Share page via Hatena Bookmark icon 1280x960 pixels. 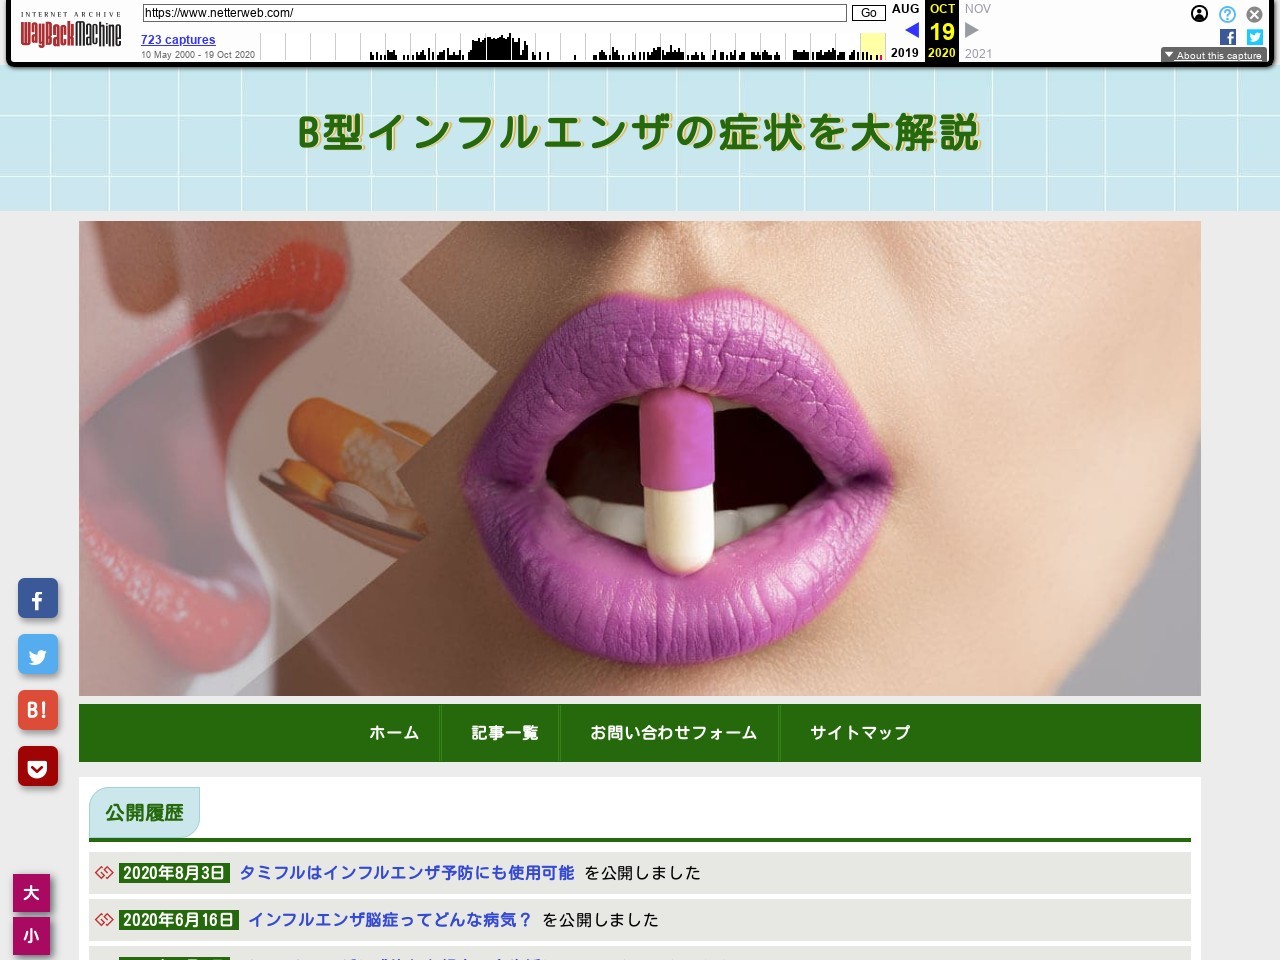(38, 711)
